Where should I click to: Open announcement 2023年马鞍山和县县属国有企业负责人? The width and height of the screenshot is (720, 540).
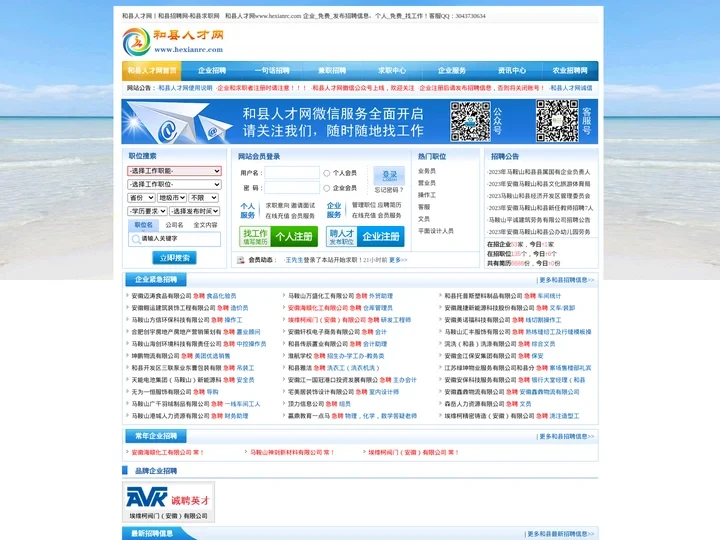[x=539, y=172]
